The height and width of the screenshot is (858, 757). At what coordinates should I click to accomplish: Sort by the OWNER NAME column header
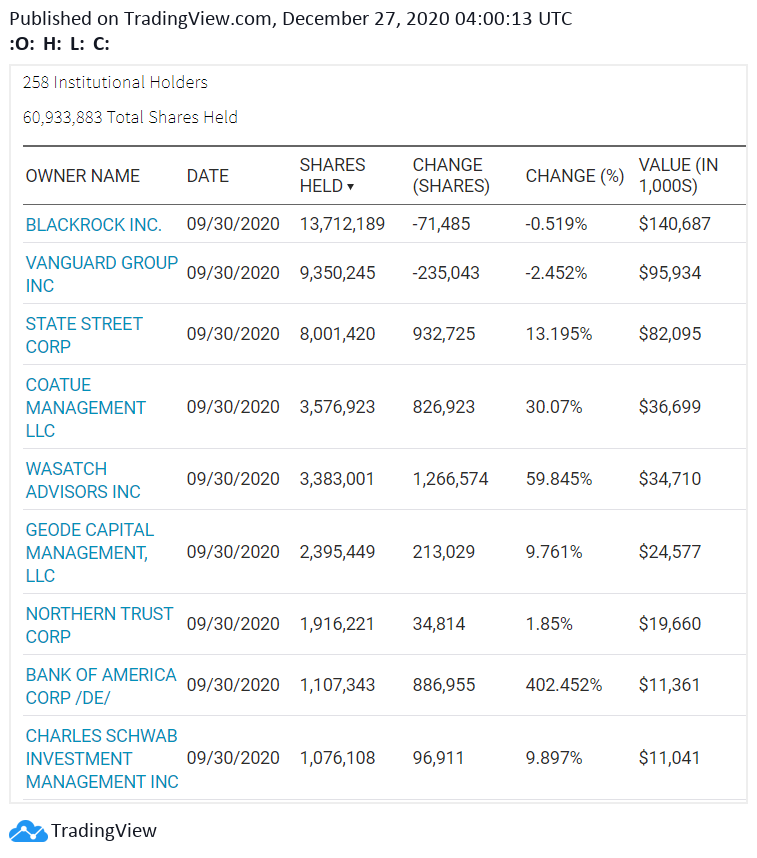pos(83,176)
